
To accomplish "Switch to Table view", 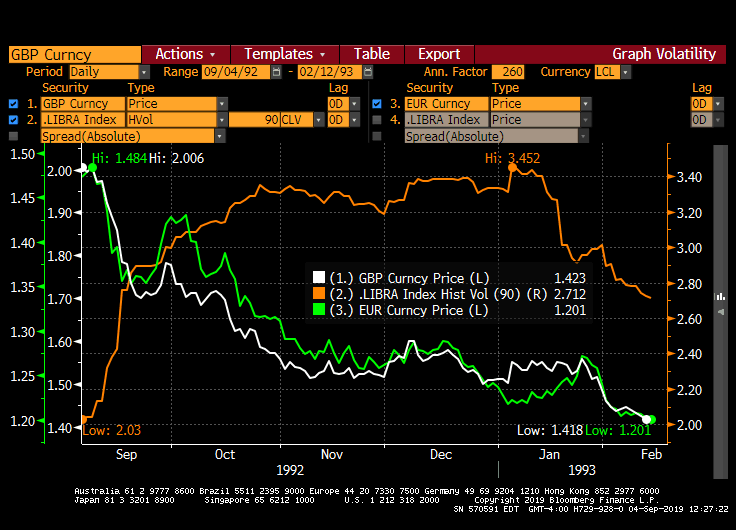I will point(372,54).
